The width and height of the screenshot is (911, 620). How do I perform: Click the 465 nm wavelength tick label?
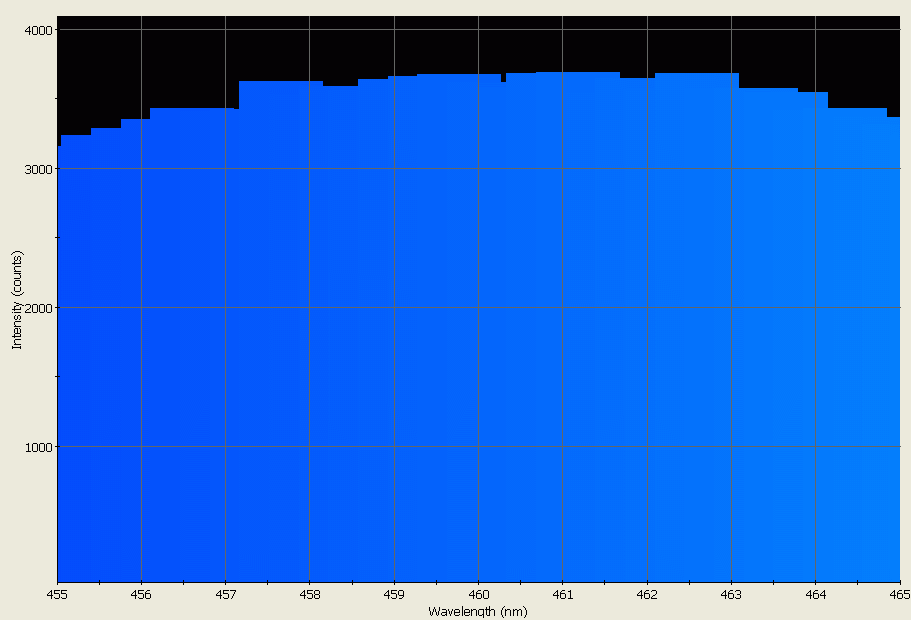pyautogui.click(x=897, y=593)
